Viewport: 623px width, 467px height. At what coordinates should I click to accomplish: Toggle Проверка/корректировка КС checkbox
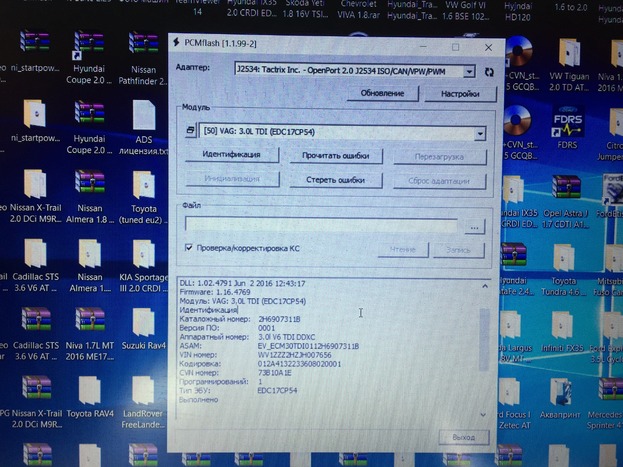coord(189,247)
